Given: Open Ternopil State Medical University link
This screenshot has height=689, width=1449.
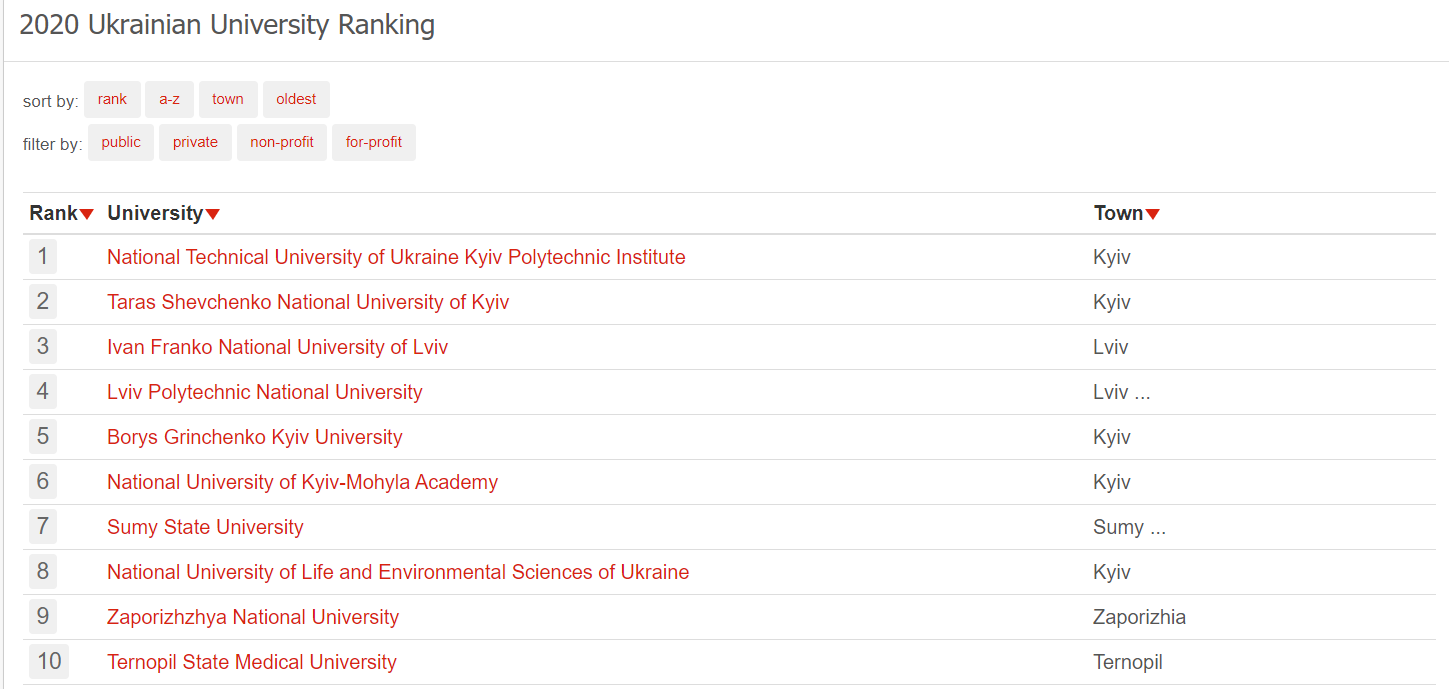Looking at the screenshot, I should pos(252,662).
